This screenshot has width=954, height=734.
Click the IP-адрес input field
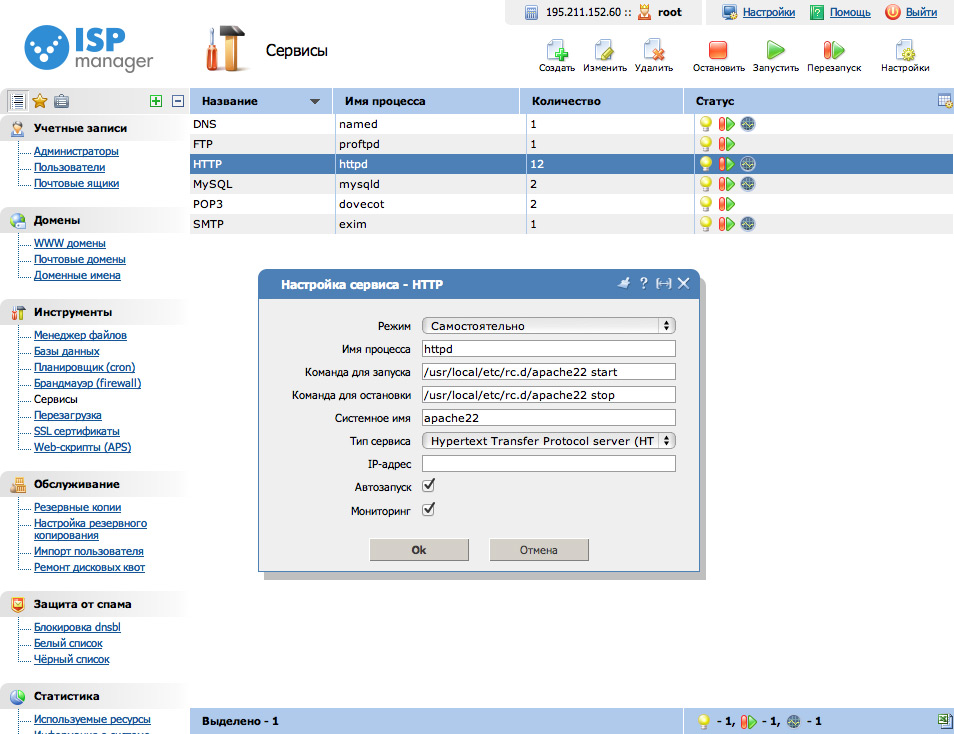click(x=548, y=464)
